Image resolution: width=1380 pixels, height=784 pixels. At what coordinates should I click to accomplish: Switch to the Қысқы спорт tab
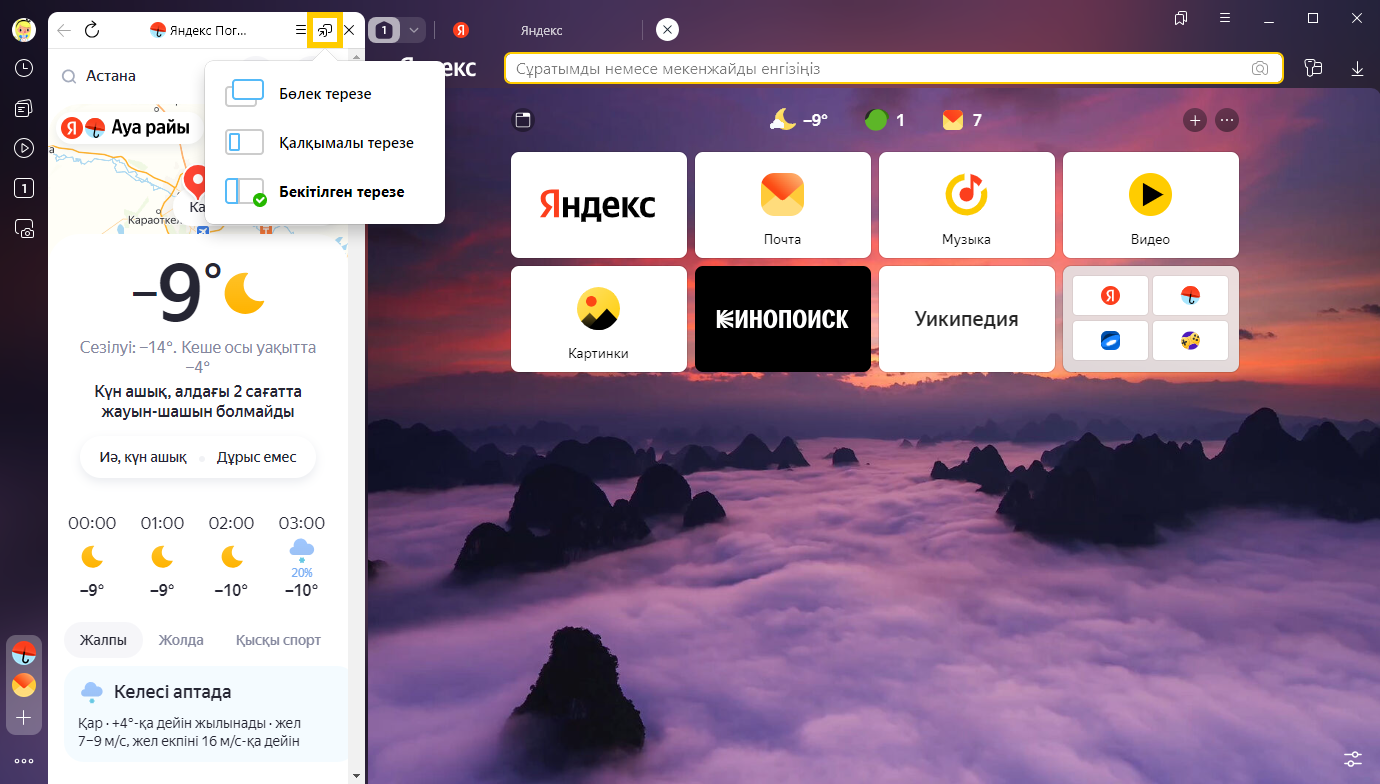pyautogui.click(x=278, y=640)
